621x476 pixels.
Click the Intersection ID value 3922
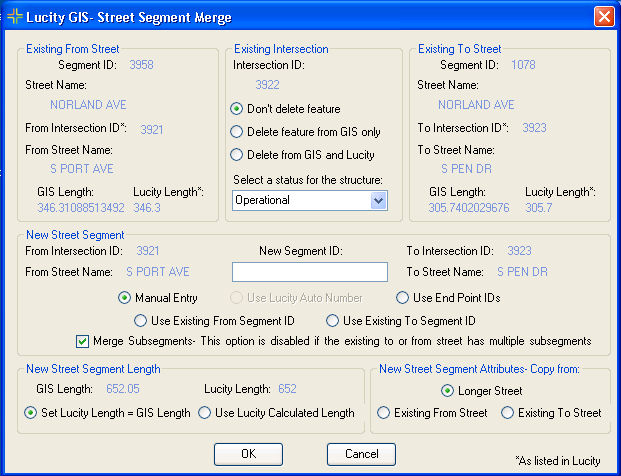[x=267, y=85]
